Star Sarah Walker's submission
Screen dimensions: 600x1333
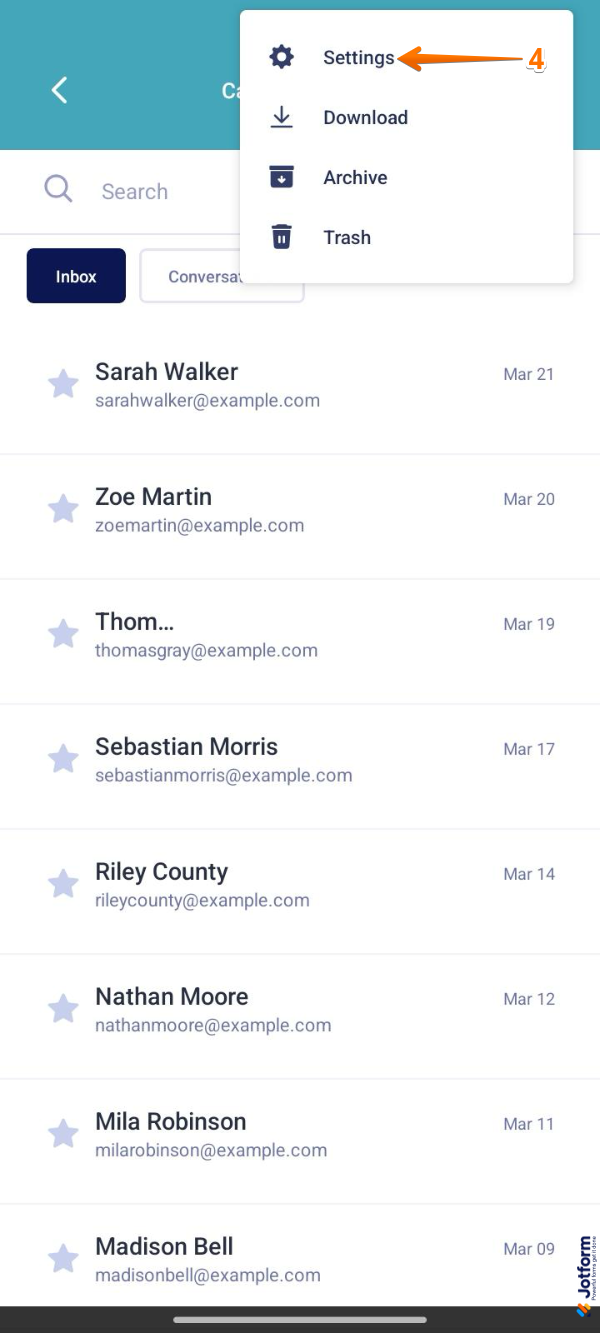coord(64,383)
